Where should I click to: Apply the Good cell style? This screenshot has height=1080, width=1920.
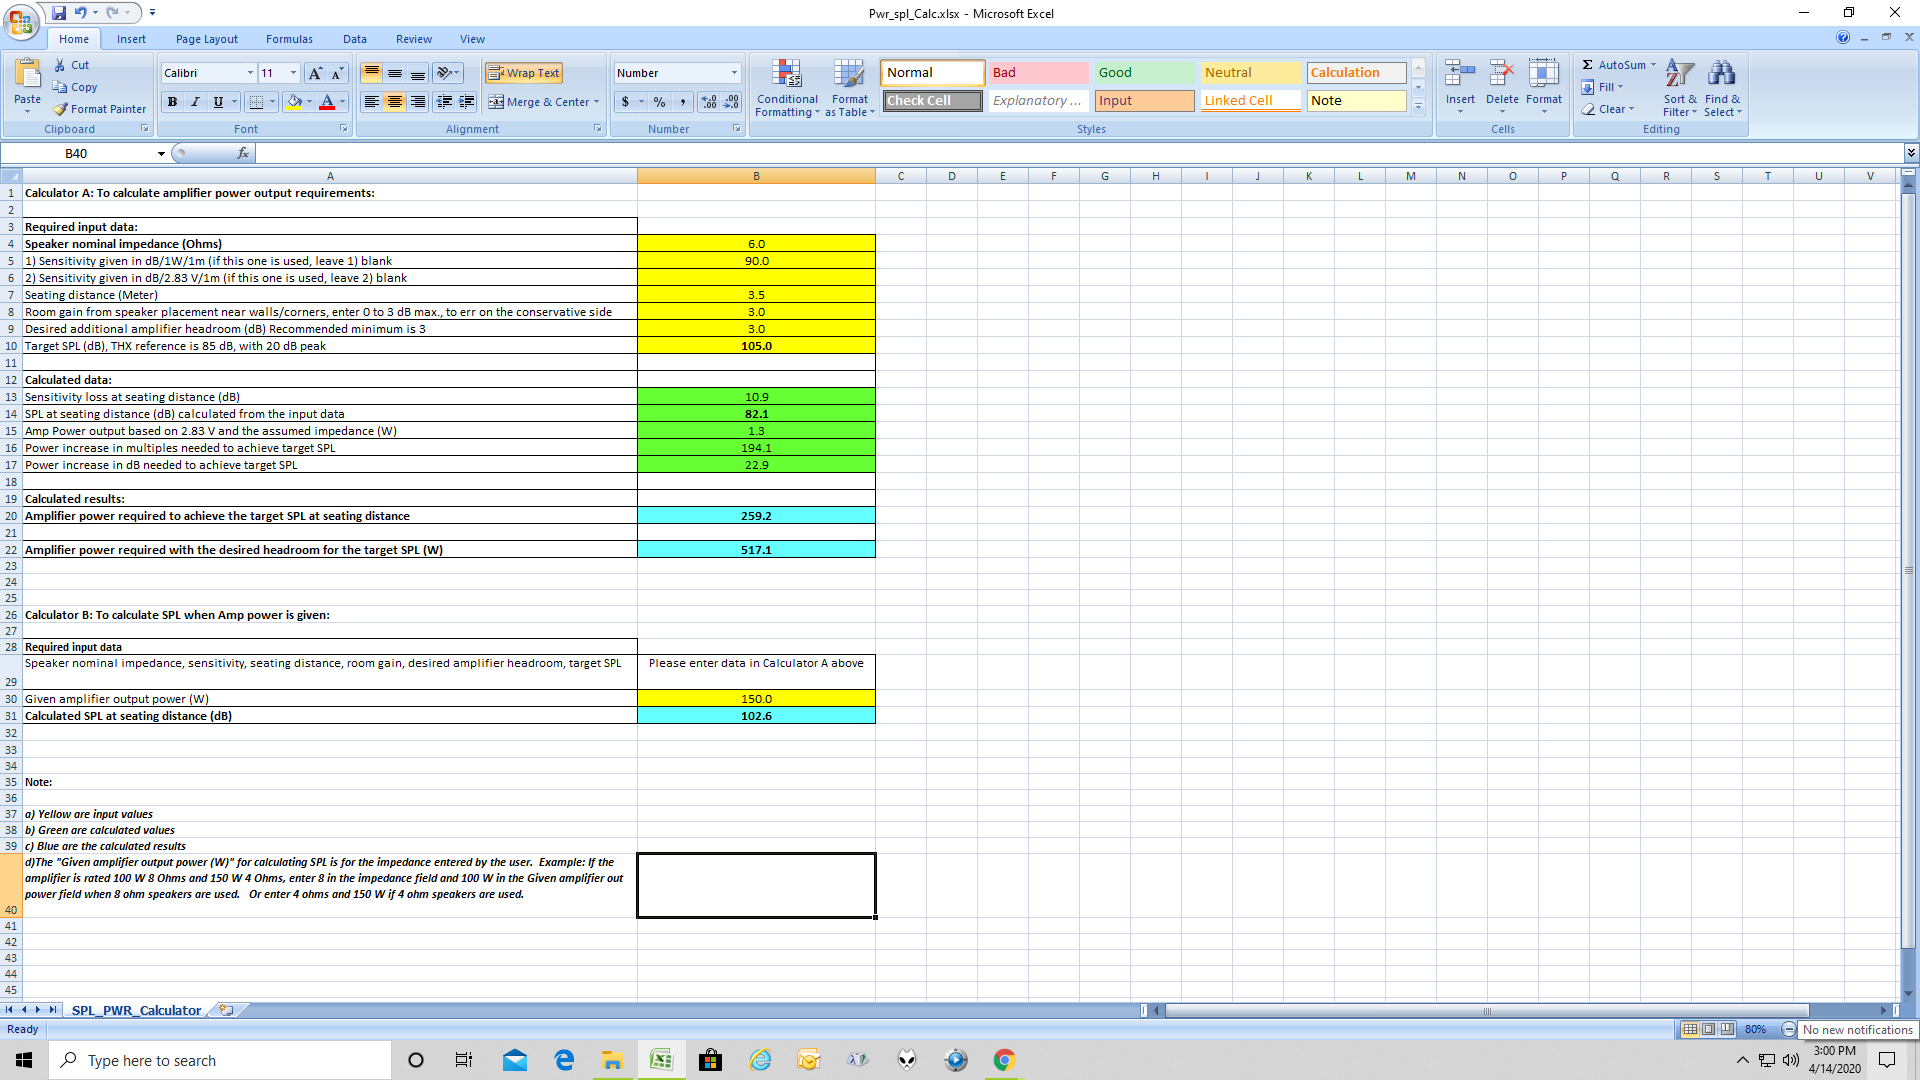tap(1144, 73)
